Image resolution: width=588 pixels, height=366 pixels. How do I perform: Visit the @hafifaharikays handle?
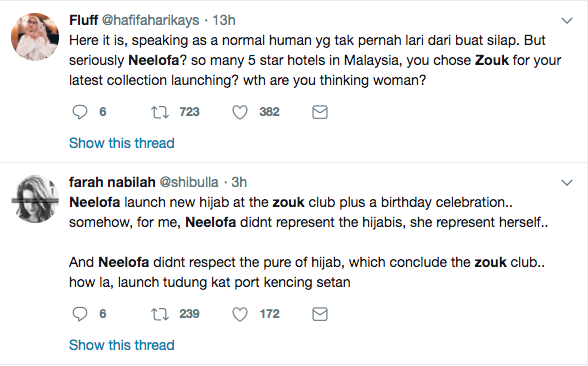pos(150,20)
